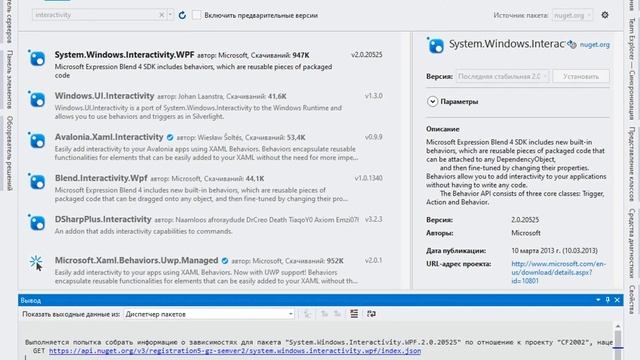This screenshot has width=640, height=360.
Task: Open package source nuget.org dropdown
Action: [572, 15]
